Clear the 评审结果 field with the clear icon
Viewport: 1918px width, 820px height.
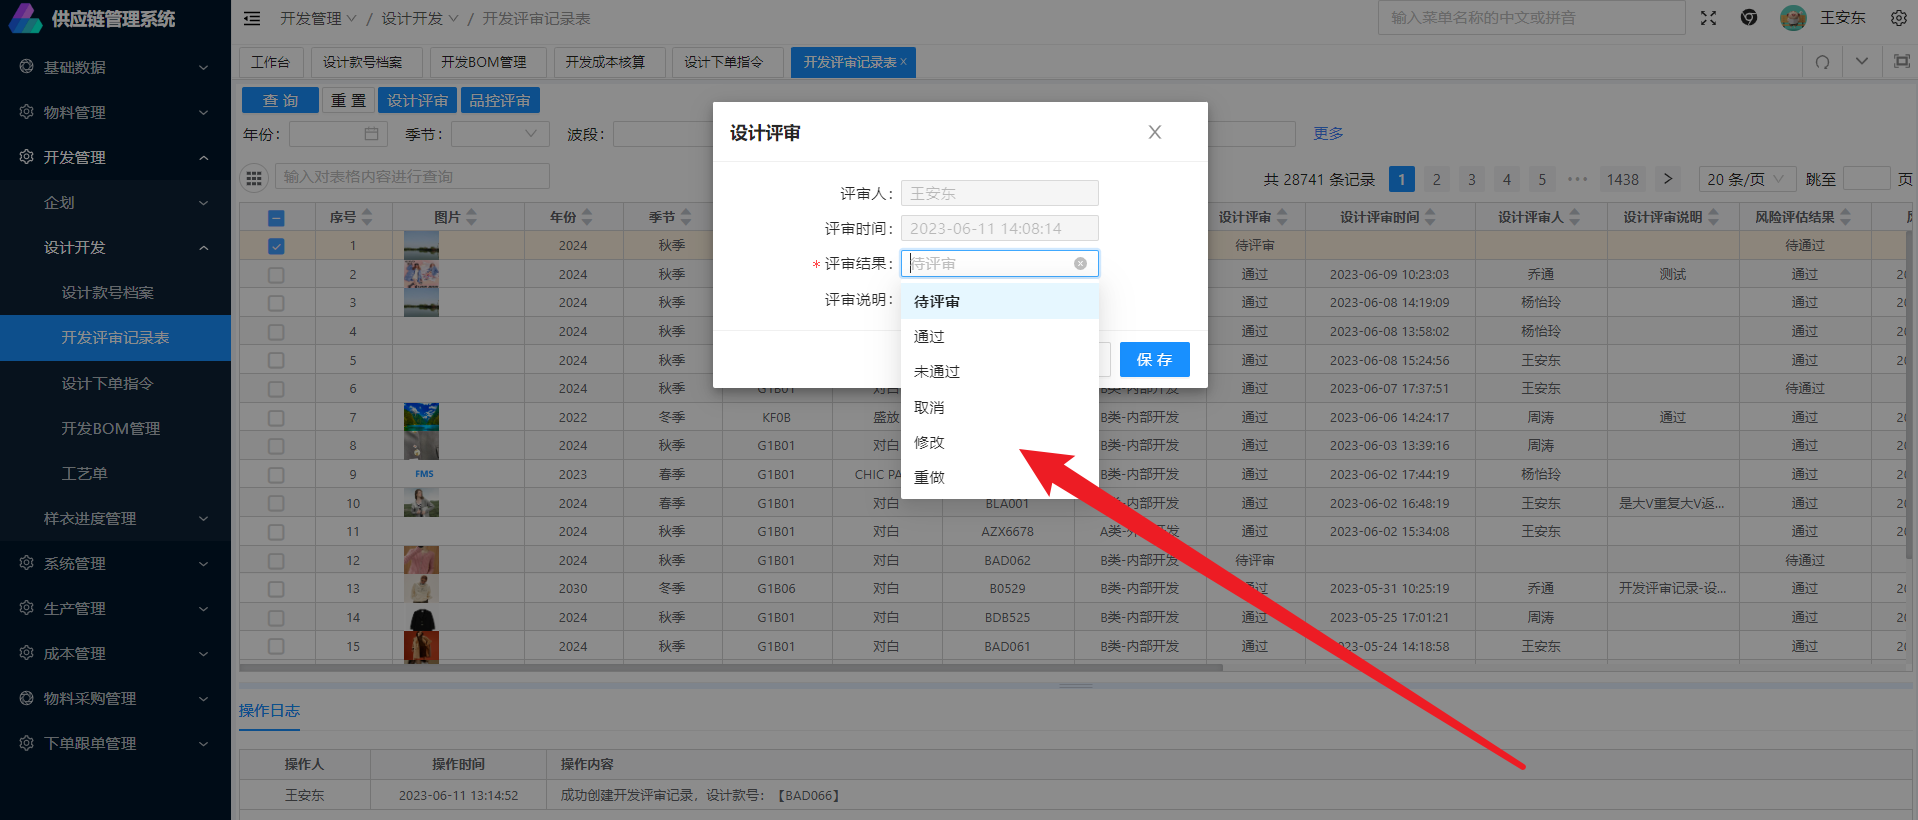pos(1080,264)
